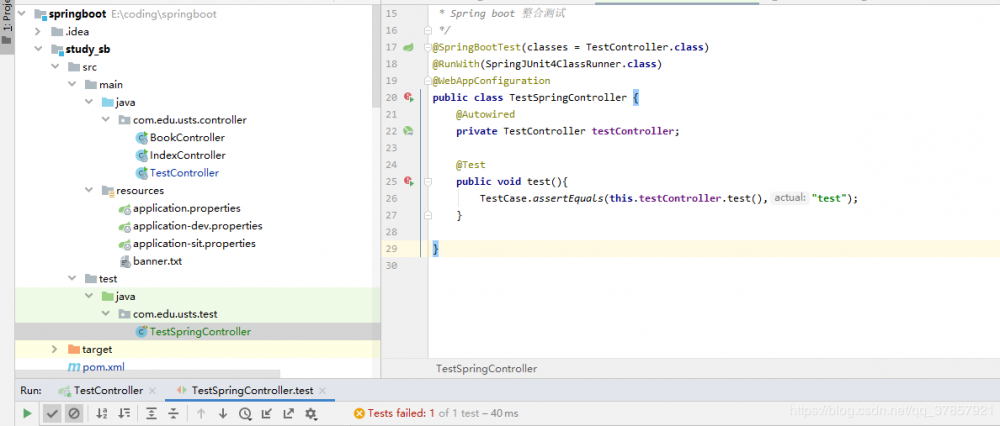Collapse the test folder

pyautogui.click(x=71, y=279)
